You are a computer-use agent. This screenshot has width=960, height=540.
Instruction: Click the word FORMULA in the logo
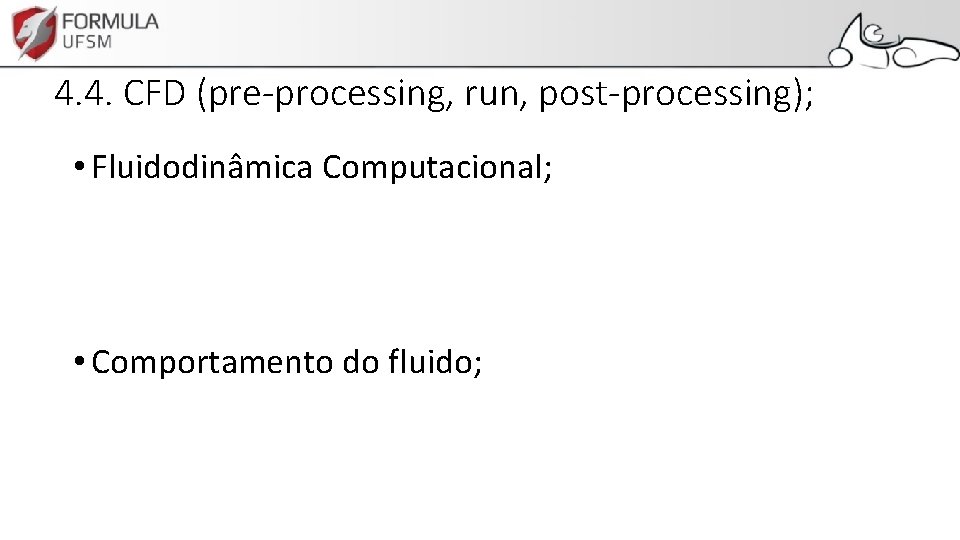pyautogui.click(x=109, y=21)
